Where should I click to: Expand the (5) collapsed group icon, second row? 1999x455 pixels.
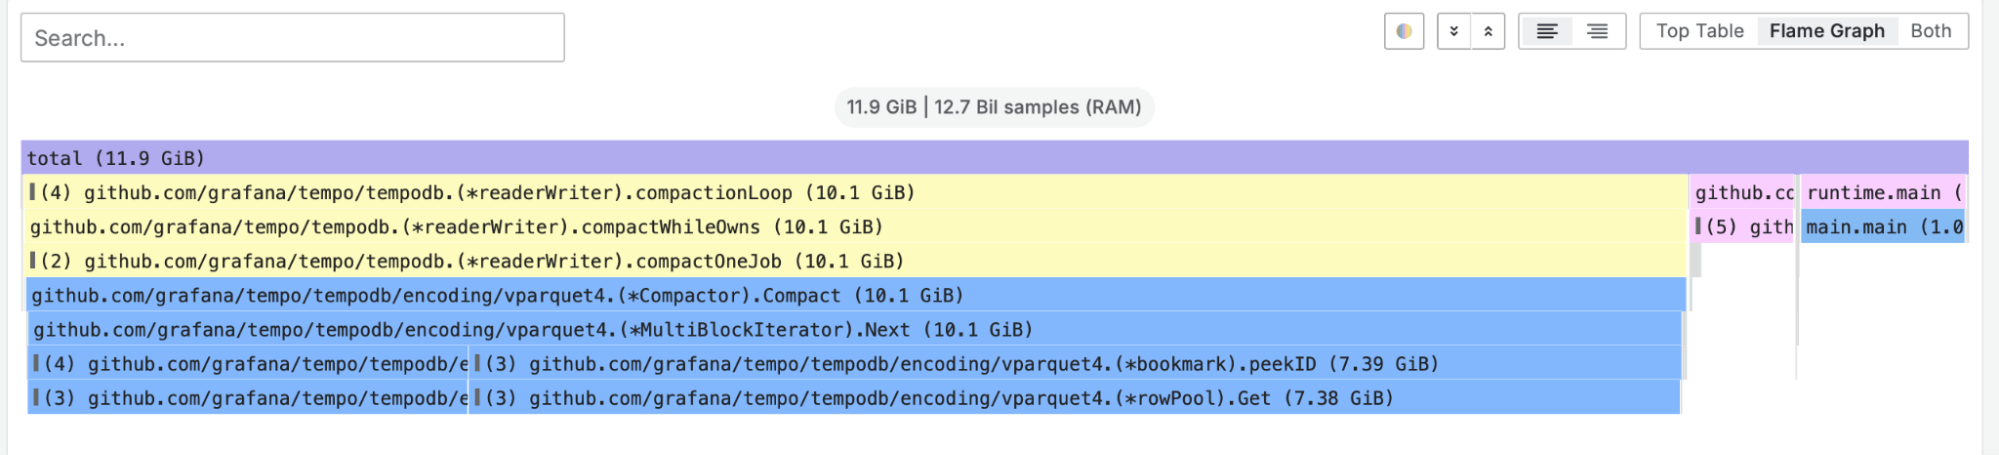pos(1699,227)
